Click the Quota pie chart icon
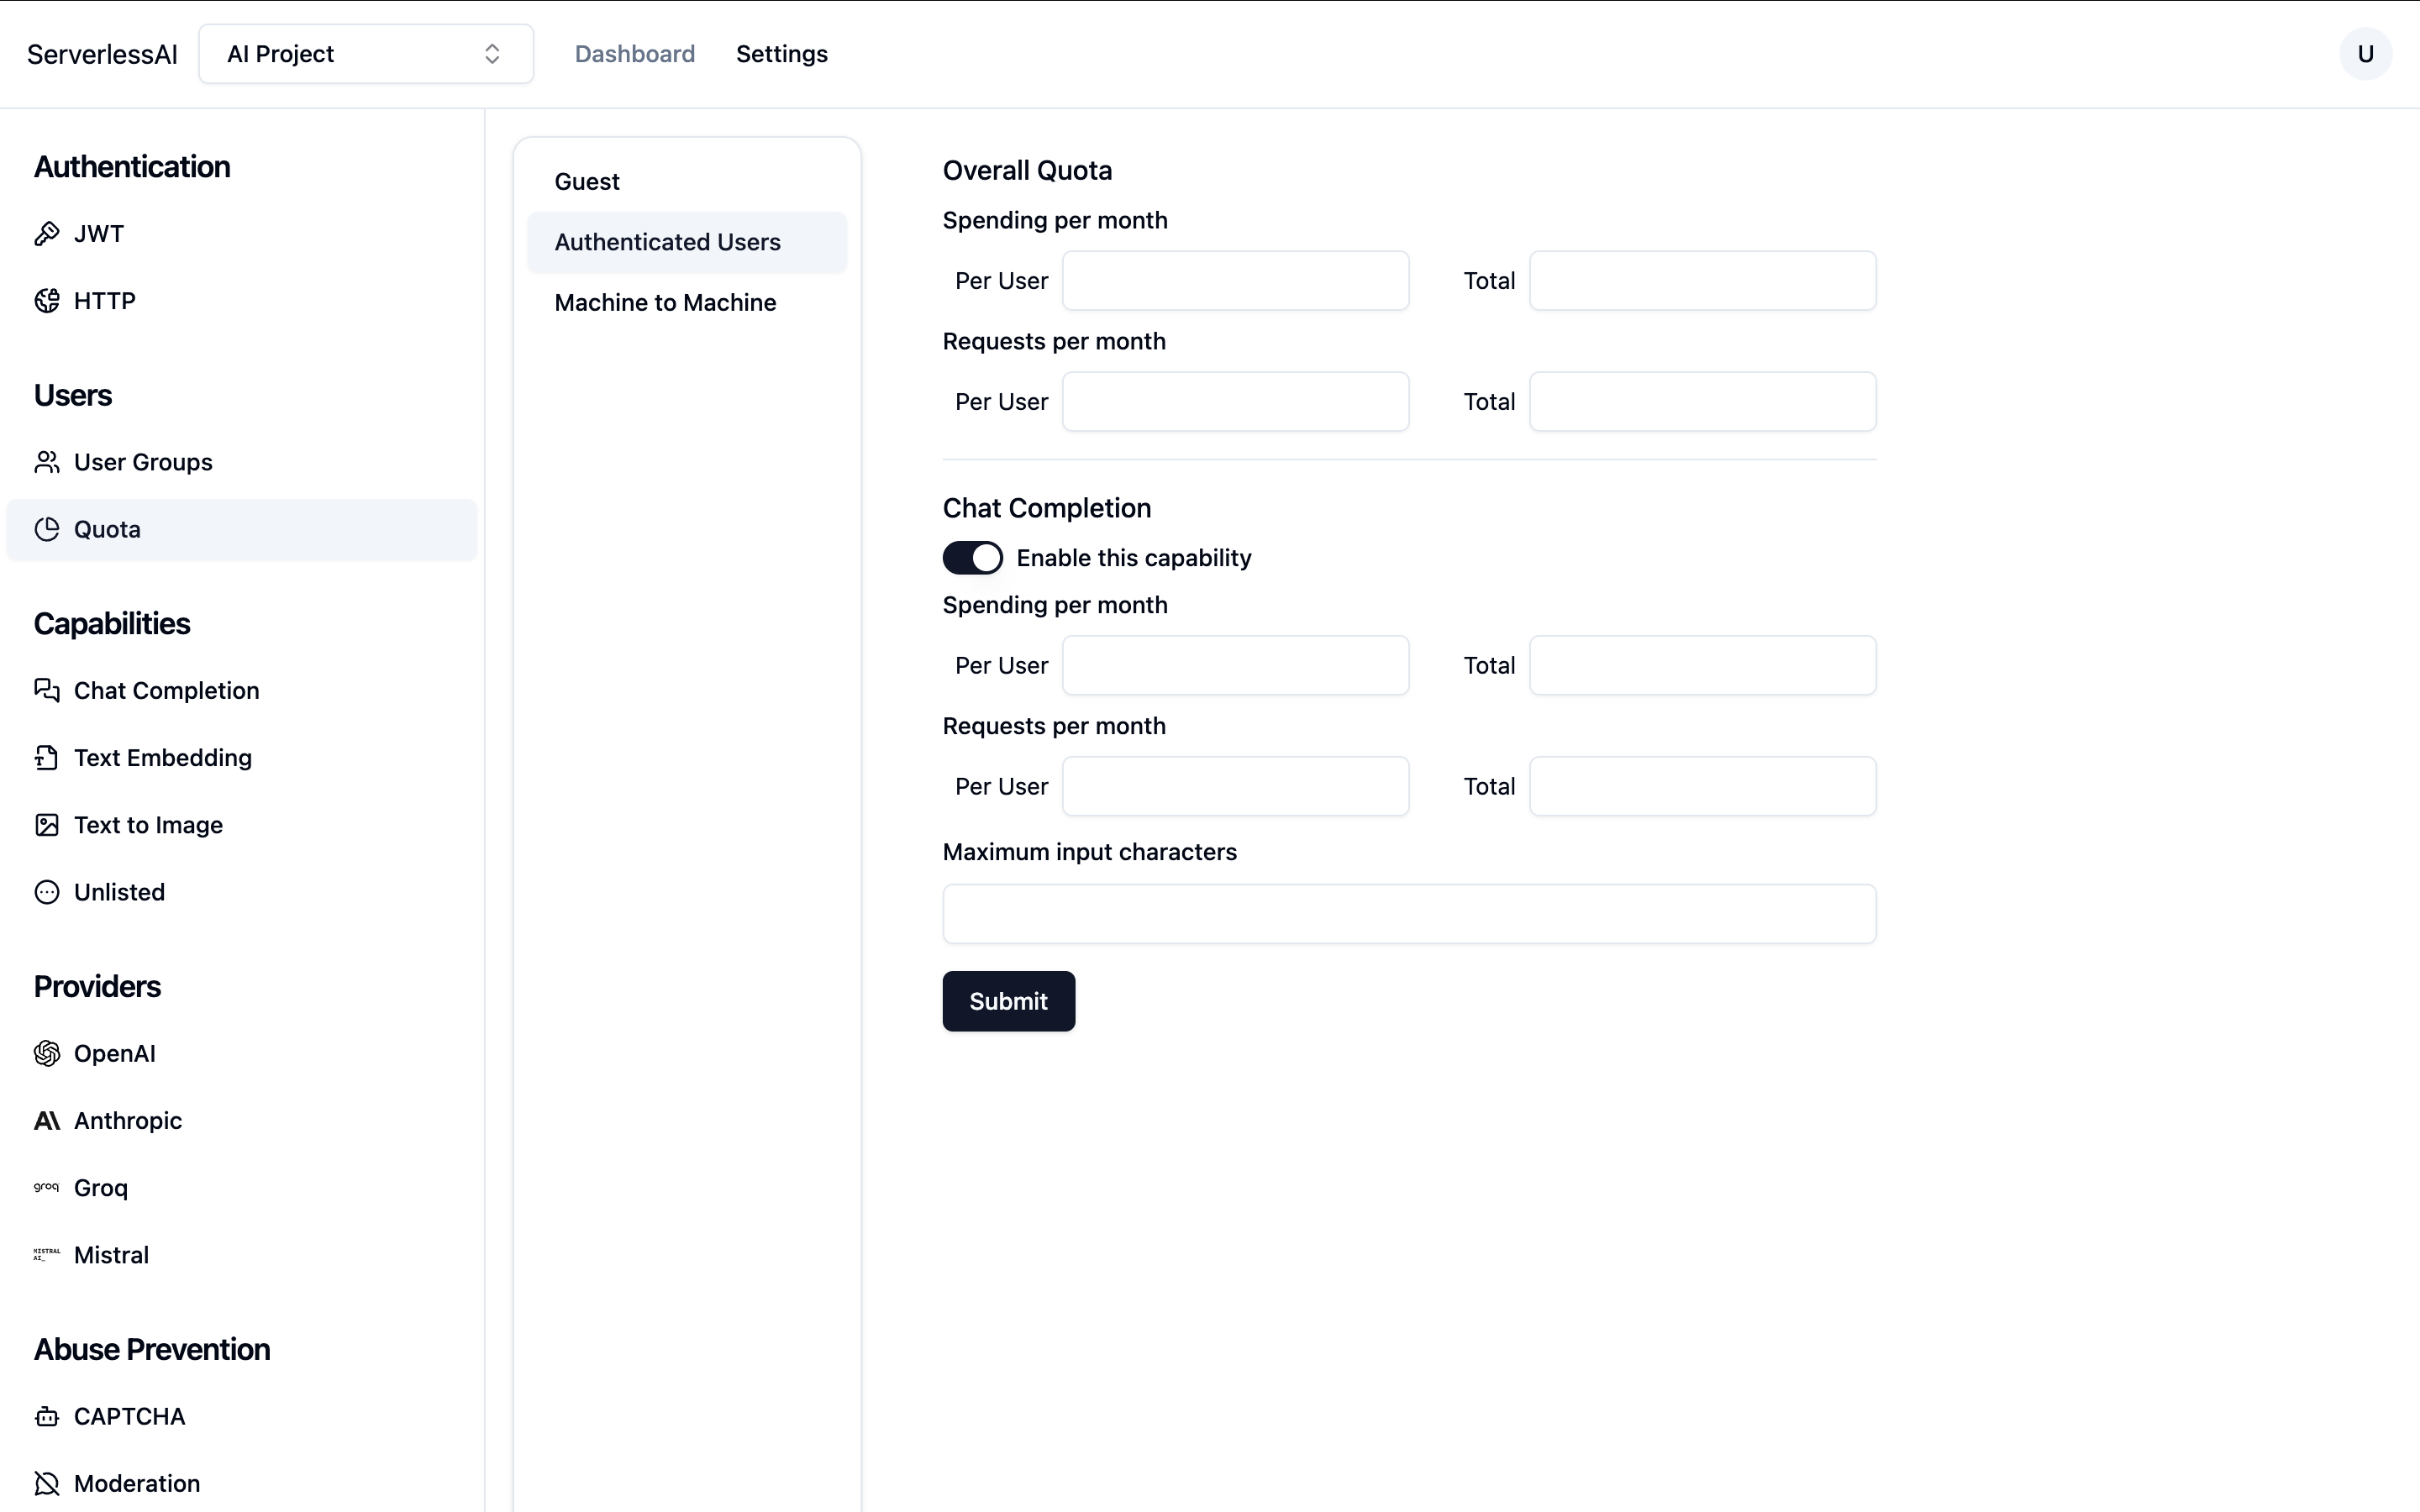This screenshot has height=1512, width=2420. pos(47,529)
